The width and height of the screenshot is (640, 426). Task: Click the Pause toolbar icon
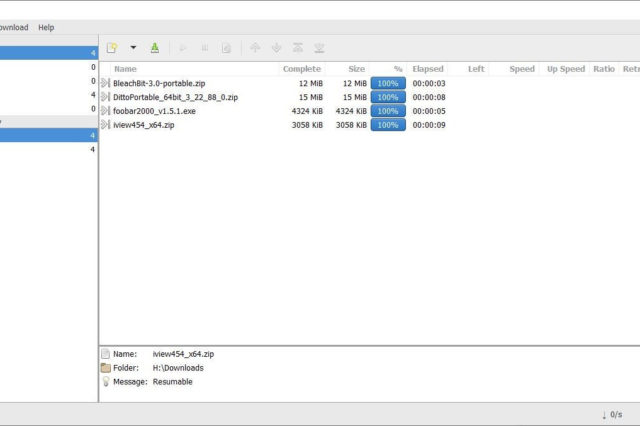tap(205, 48)
